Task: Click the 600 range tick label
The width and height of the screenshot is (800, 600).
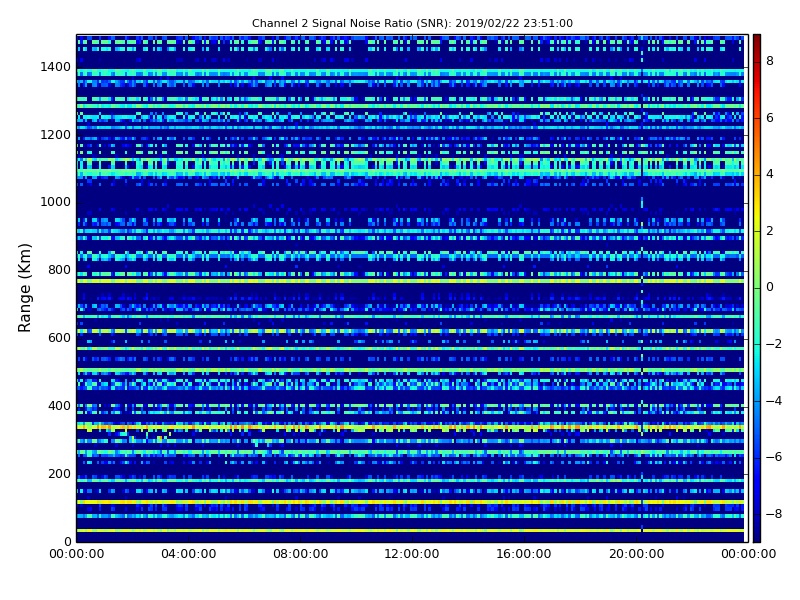Action: [59, 338]
